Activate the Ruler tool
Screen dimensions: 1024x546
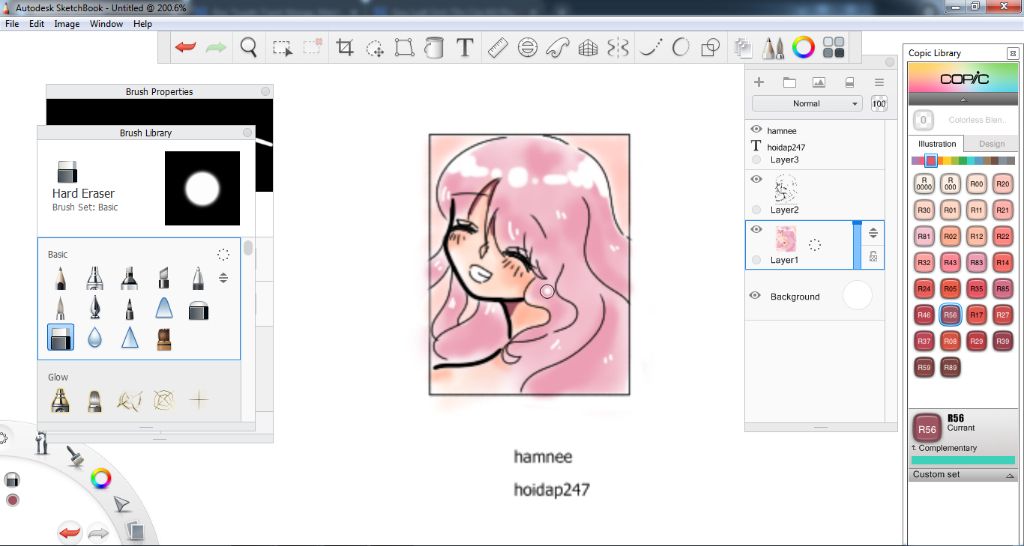pyautogui.click(x=498, y=47)
